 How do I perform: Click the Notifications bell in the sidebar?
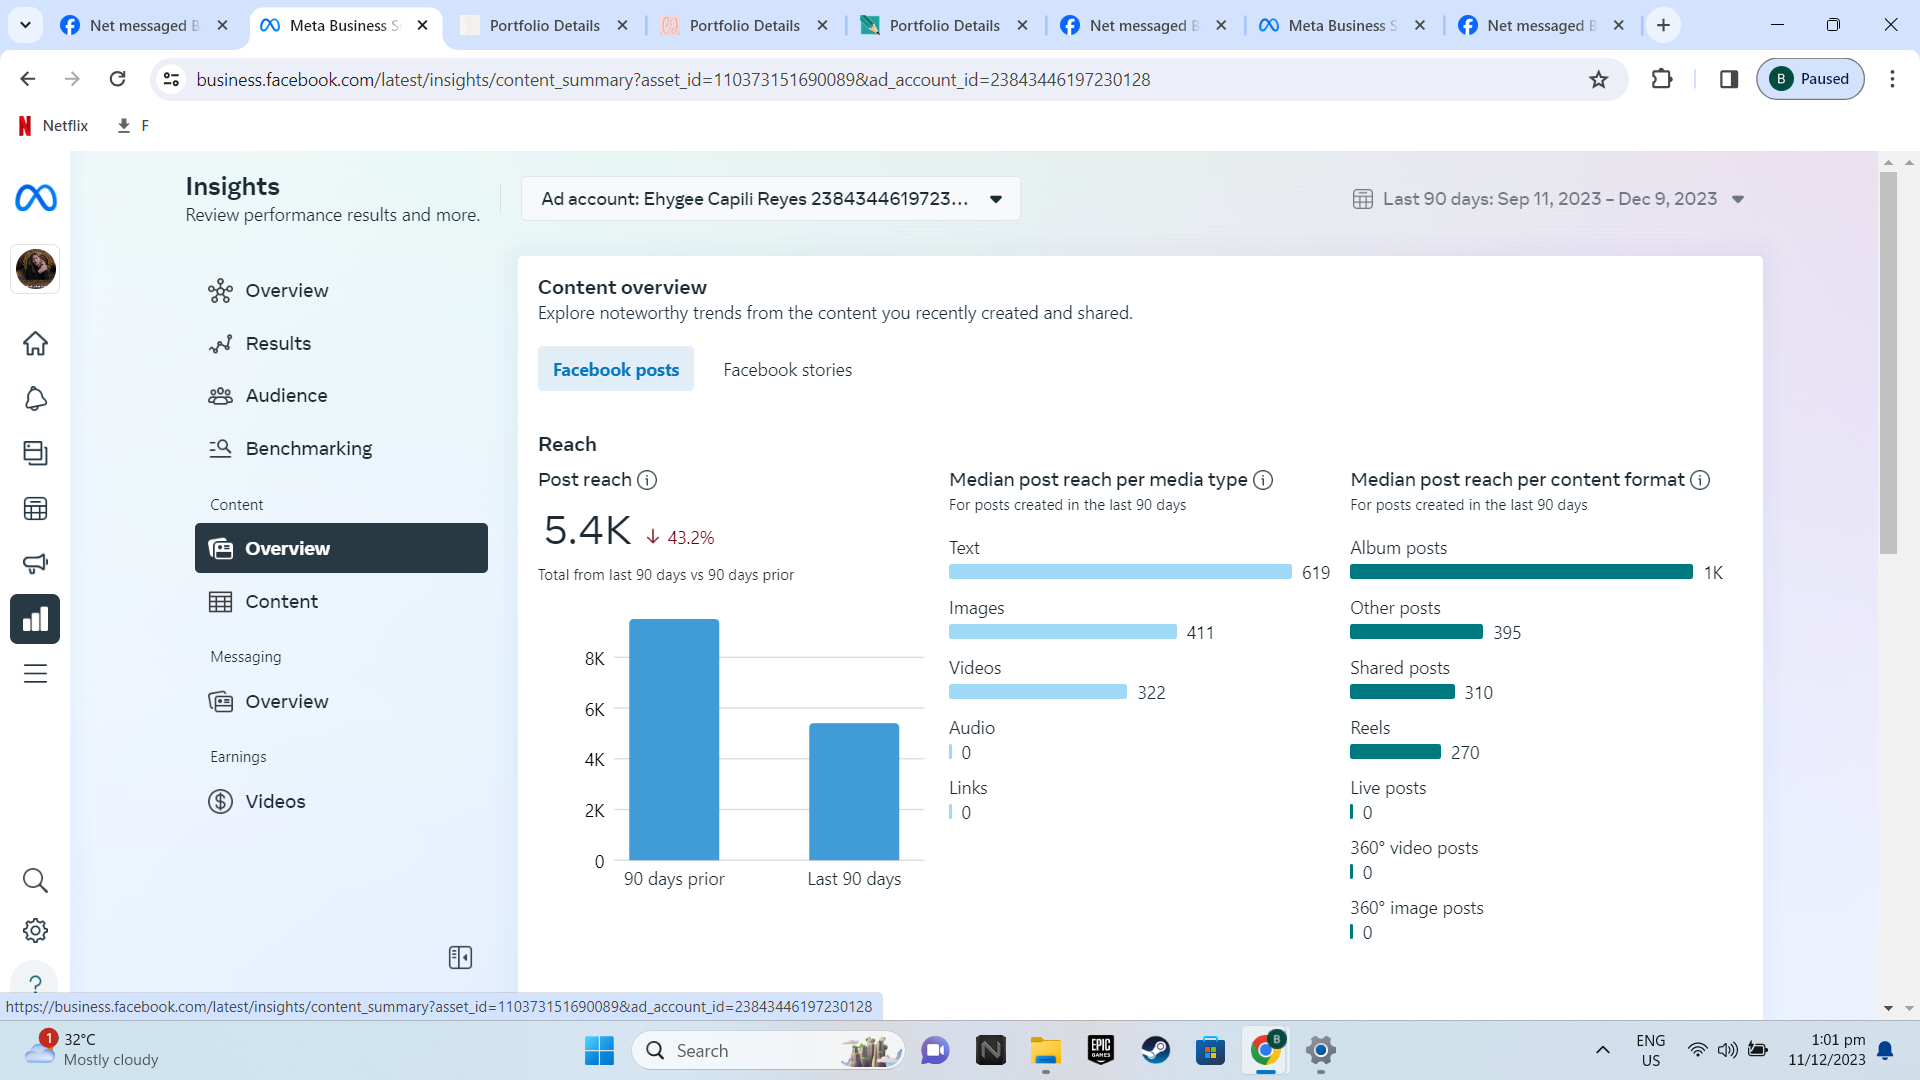pos(36,399)
